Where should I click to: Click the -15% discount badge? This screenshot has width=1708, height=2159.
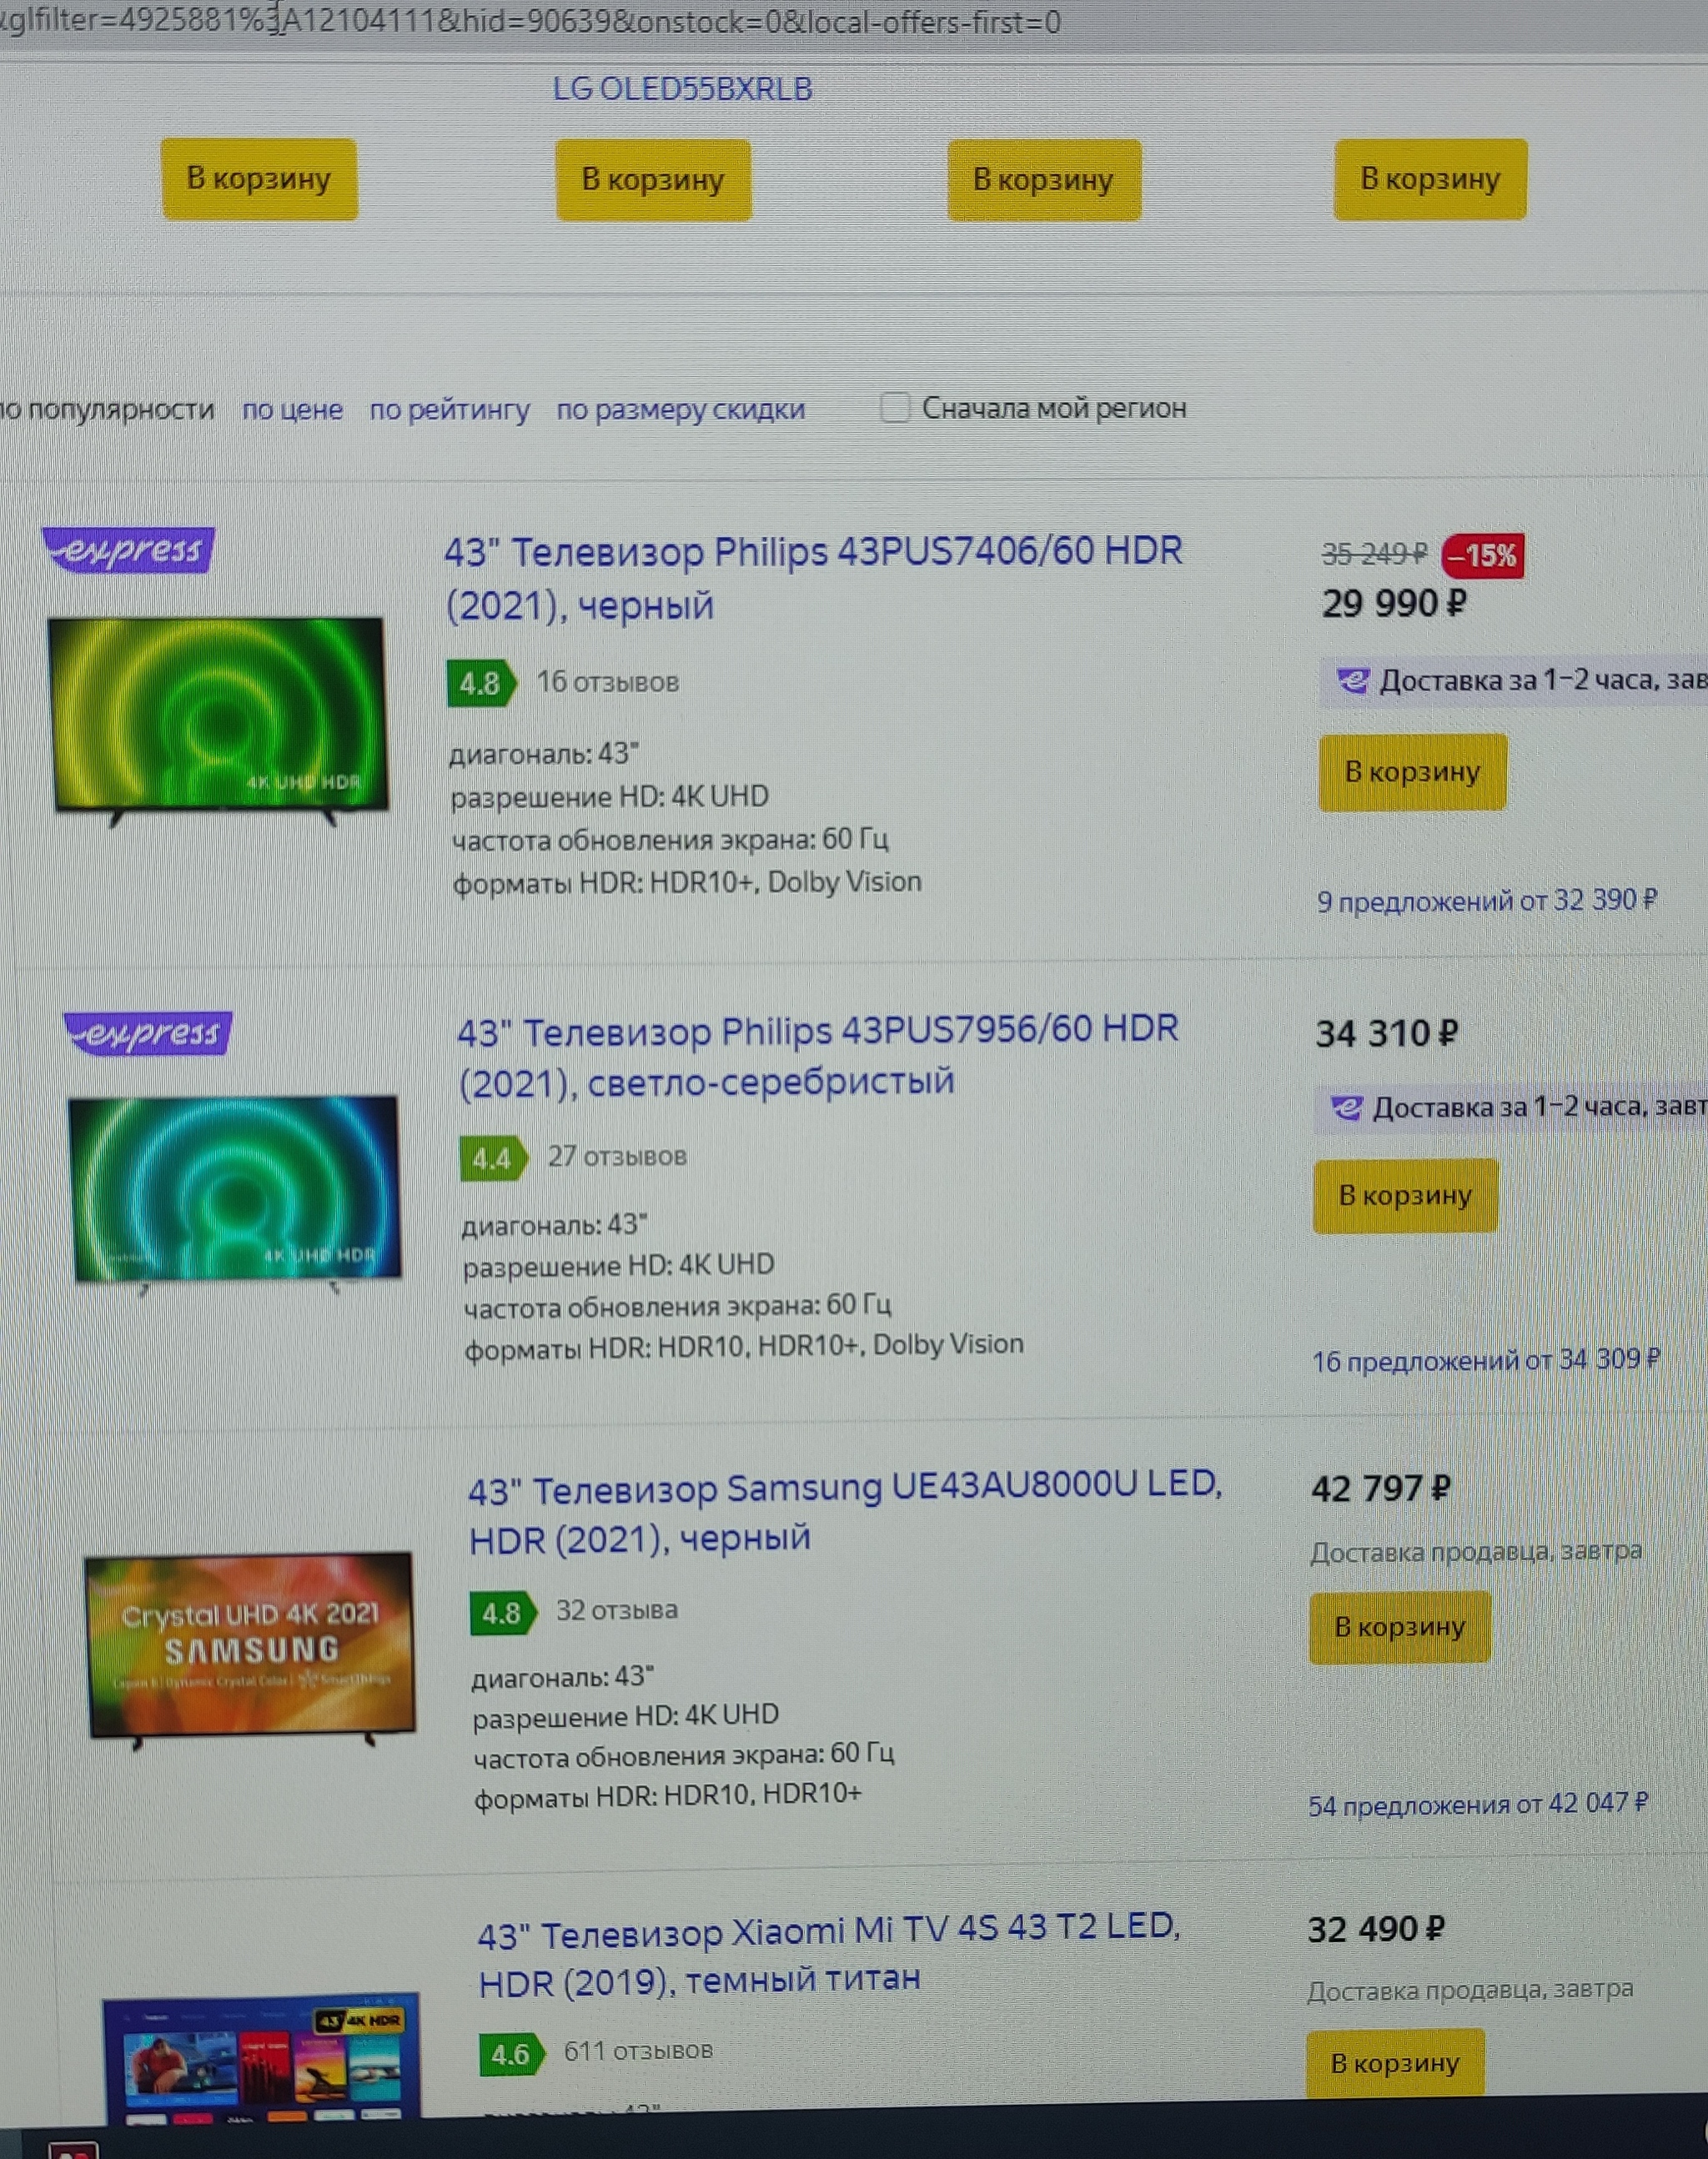click(1483, 556)
